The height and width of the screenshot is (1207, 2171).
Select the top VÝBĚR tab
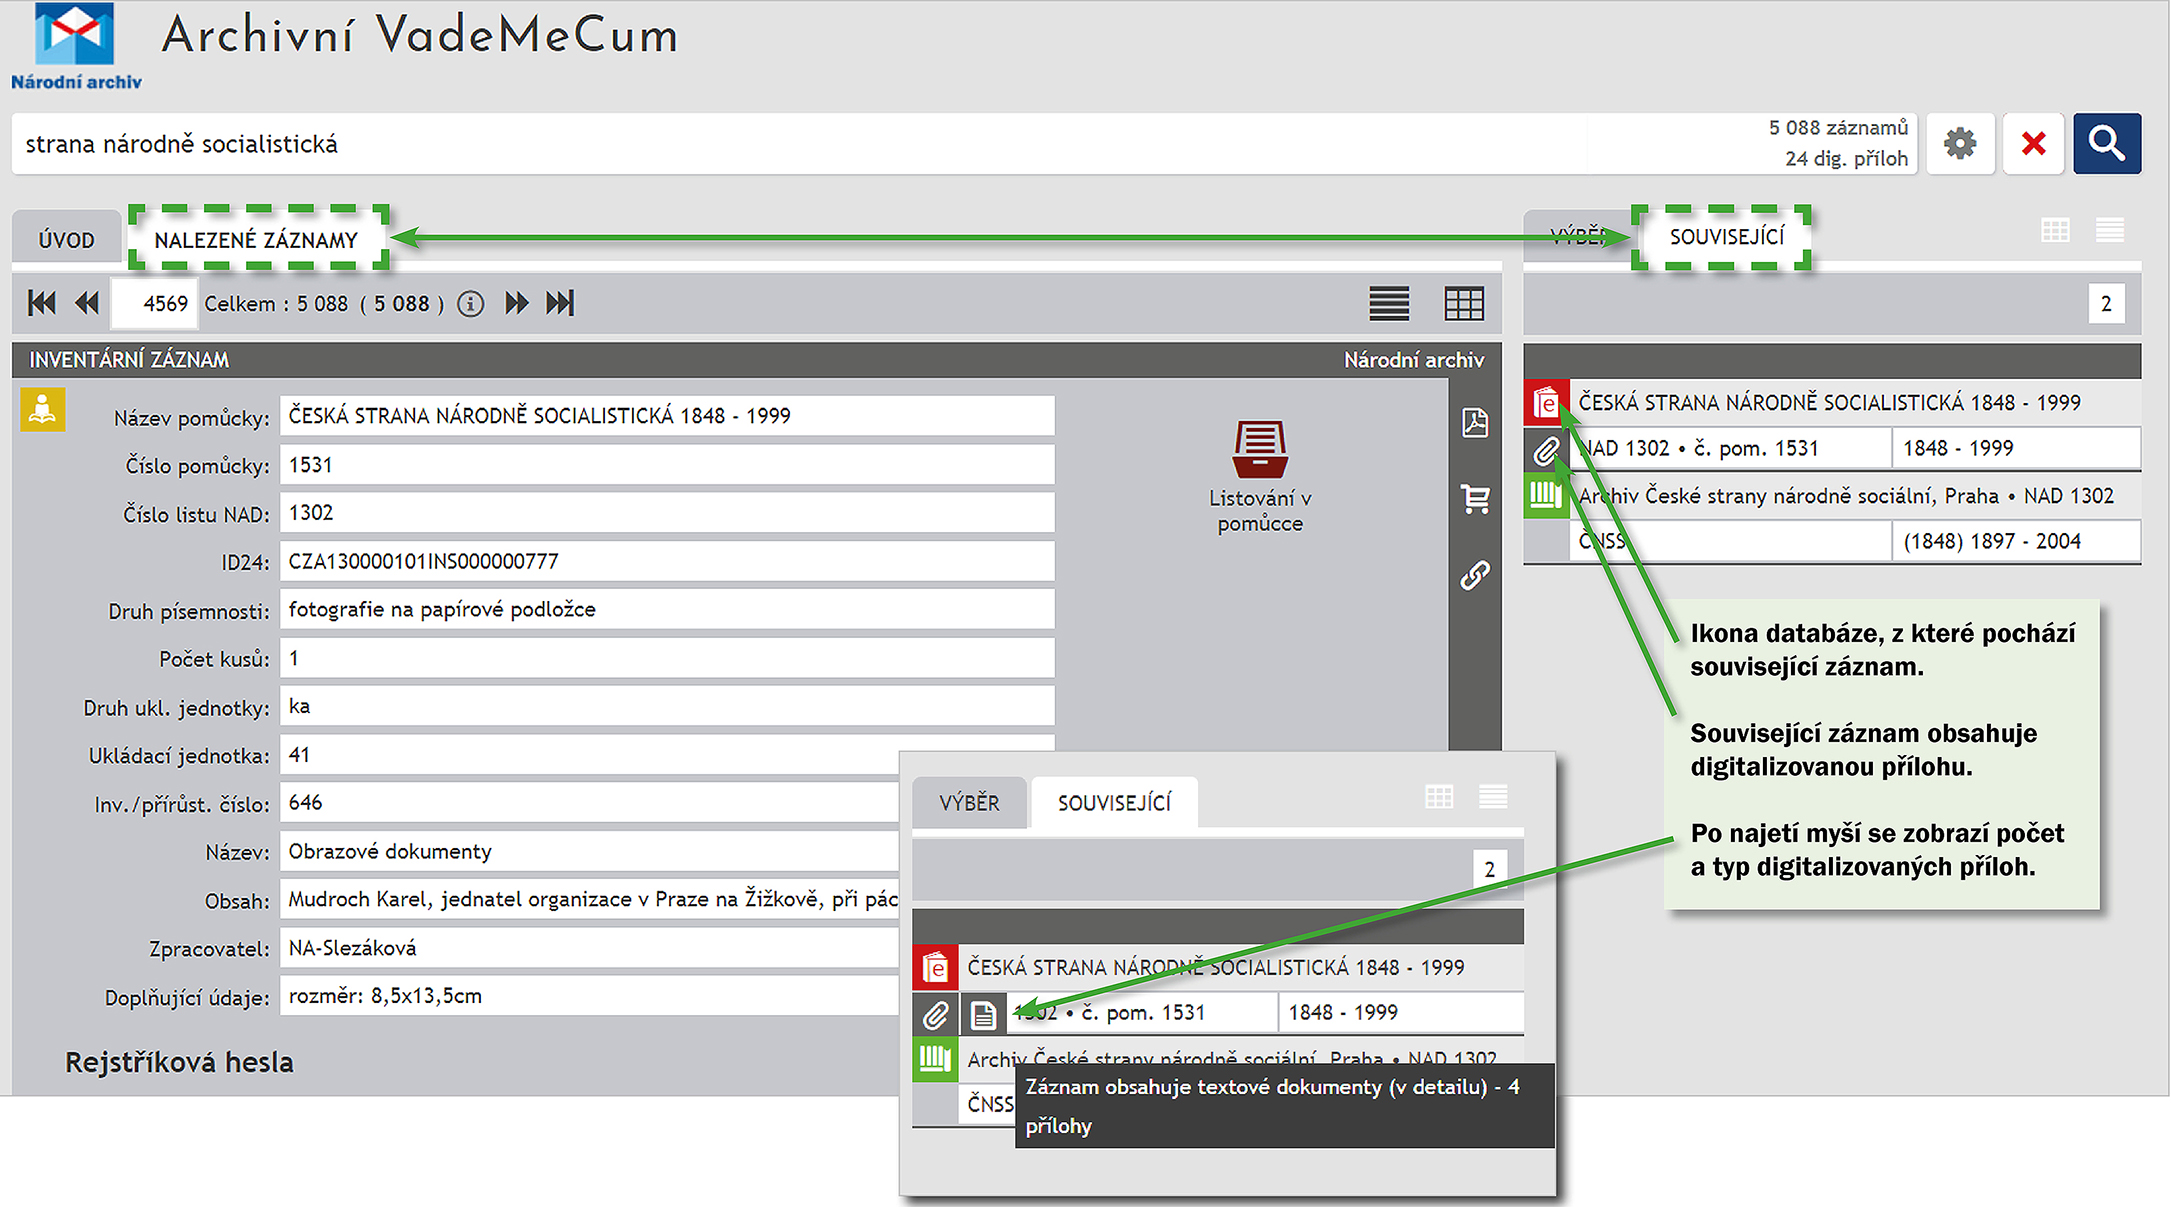click(x=1576, y=237)
